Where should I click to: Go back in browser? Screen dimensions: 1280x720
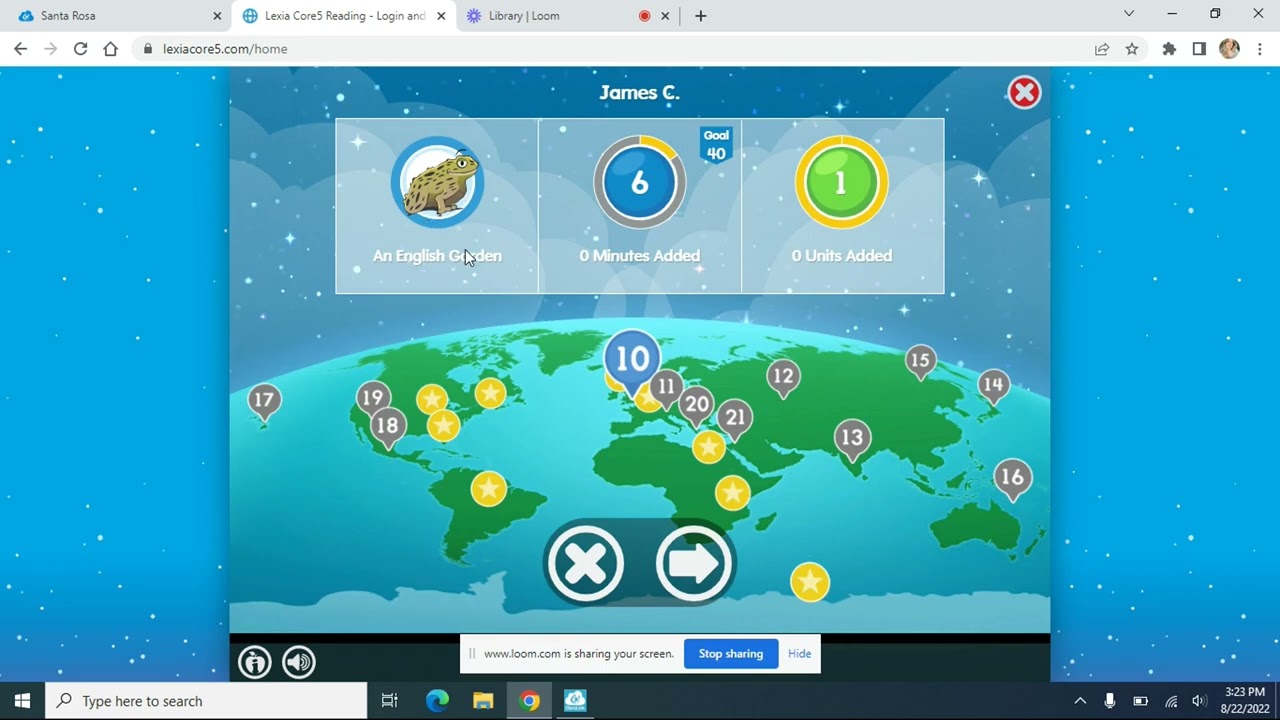(x=21, y=49)
